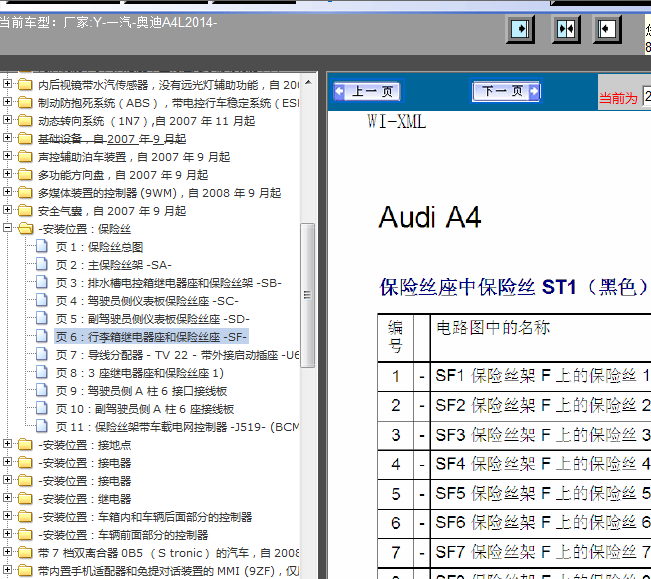The image size is (651, 579).
Task: Open 页 11：保险丝架带车载电网控制器 -J519-
Action: pyautogui.click(x=177, y=427)
